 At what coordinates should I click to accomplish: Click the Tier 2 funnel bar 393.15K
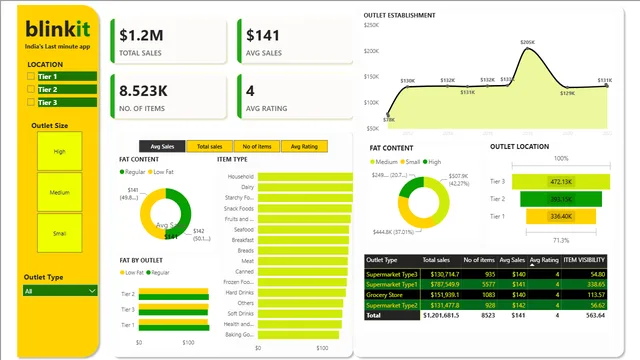(x=561, y=199)
